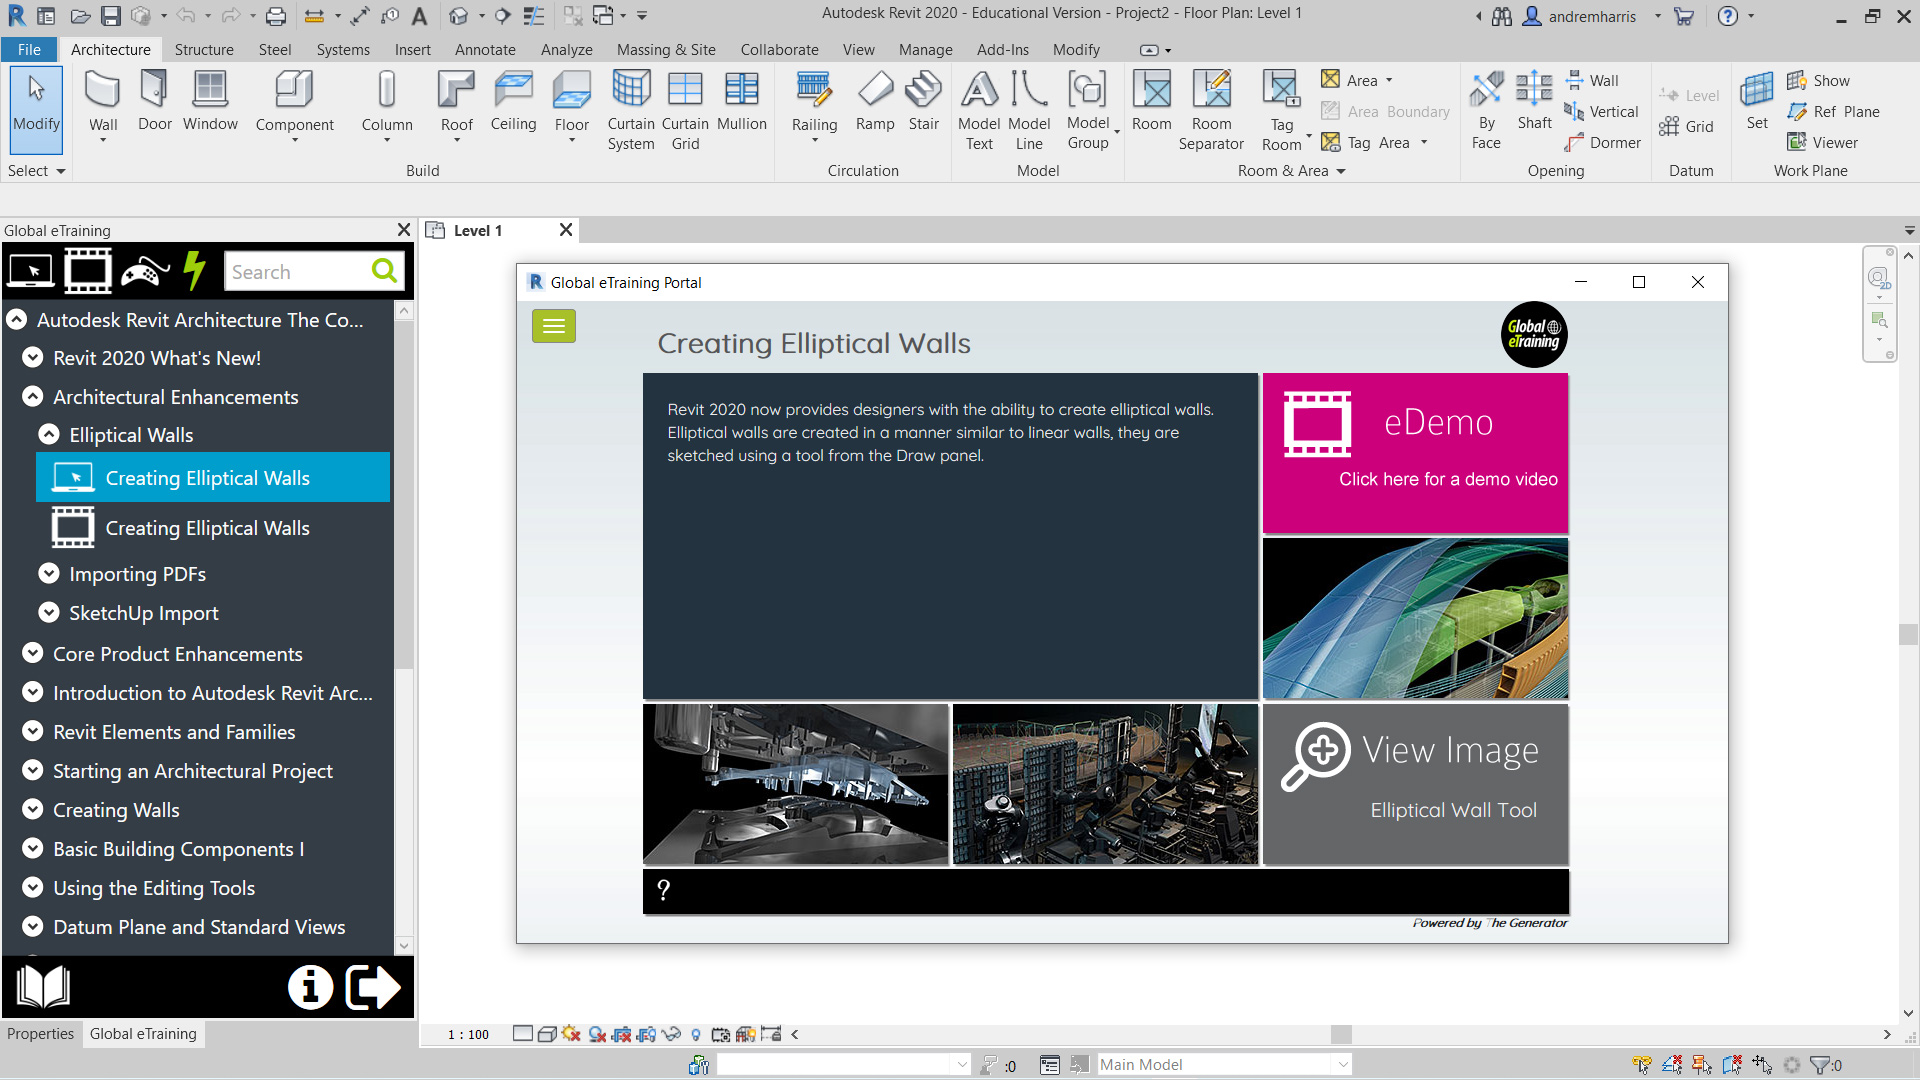The image size is (1920, 1080).
Task: Switch to the Properties panel tab
Action: 40,1034
